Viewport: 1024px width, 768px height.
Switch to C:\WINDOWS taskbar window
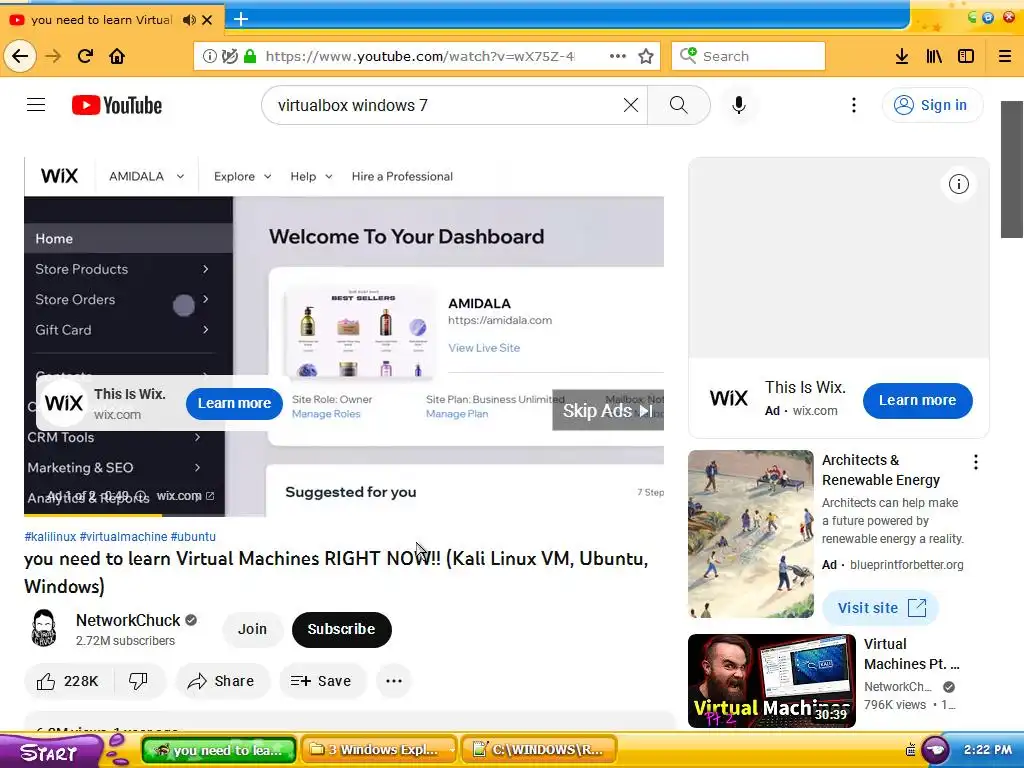coord(539,750)
